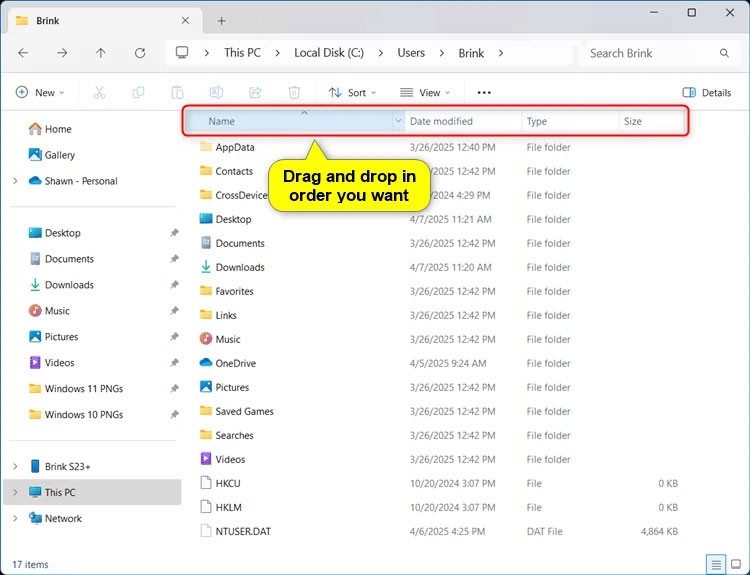Go up one folder level

(101, 53)
